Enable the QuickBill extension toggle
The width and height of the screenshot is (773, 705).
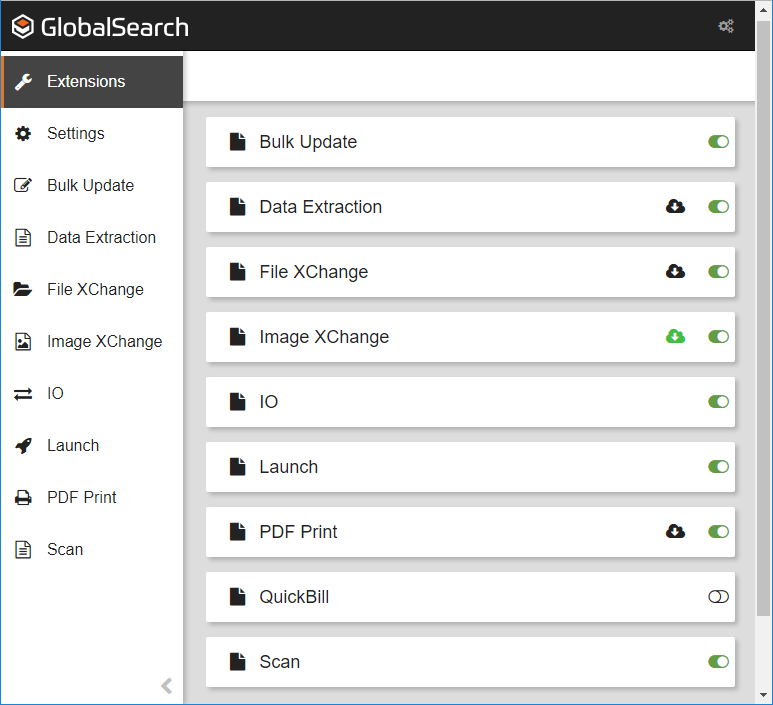[x=718, y=597]
